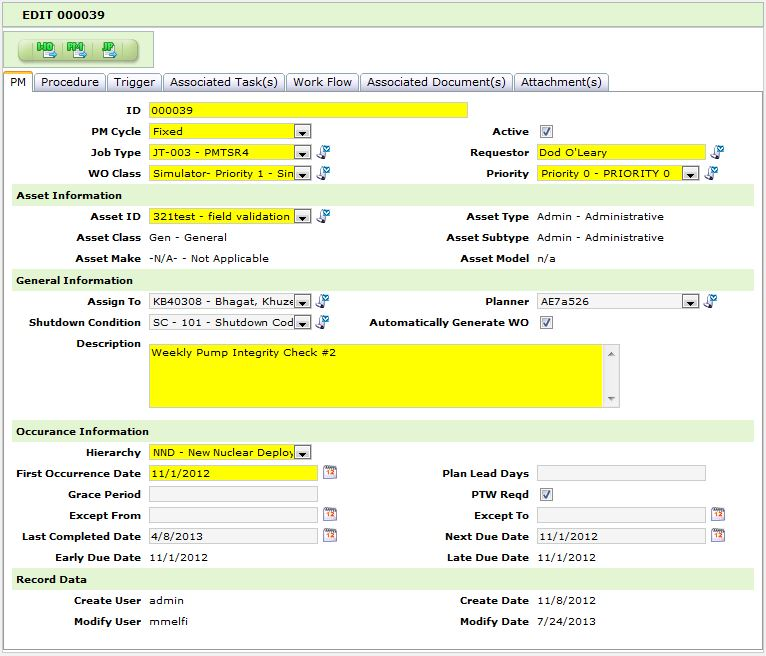Expand the PM Cycle dropdown
The height and width of the screenshot is (656, 766).
coord(303,132)
